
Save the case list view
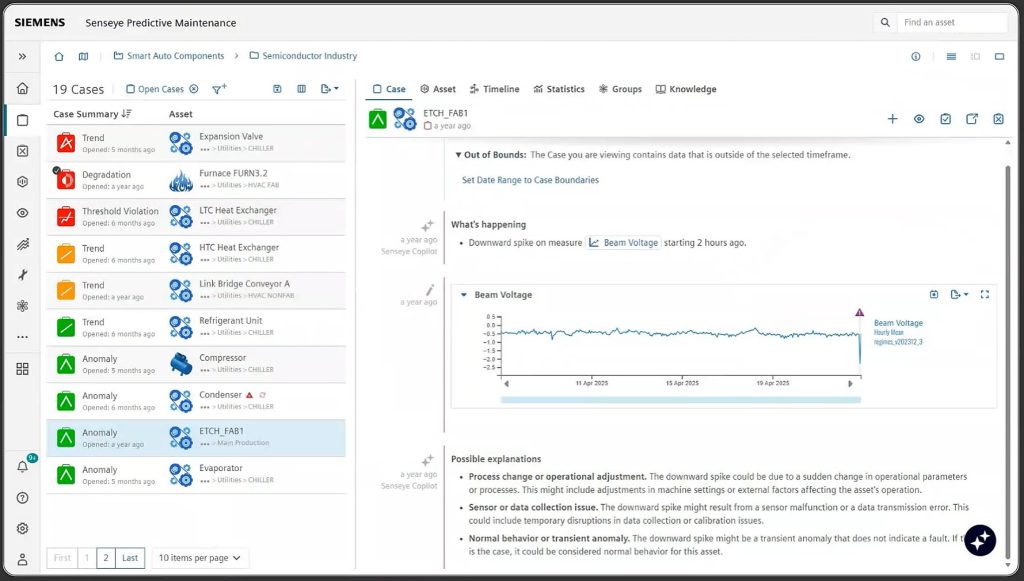277,89
